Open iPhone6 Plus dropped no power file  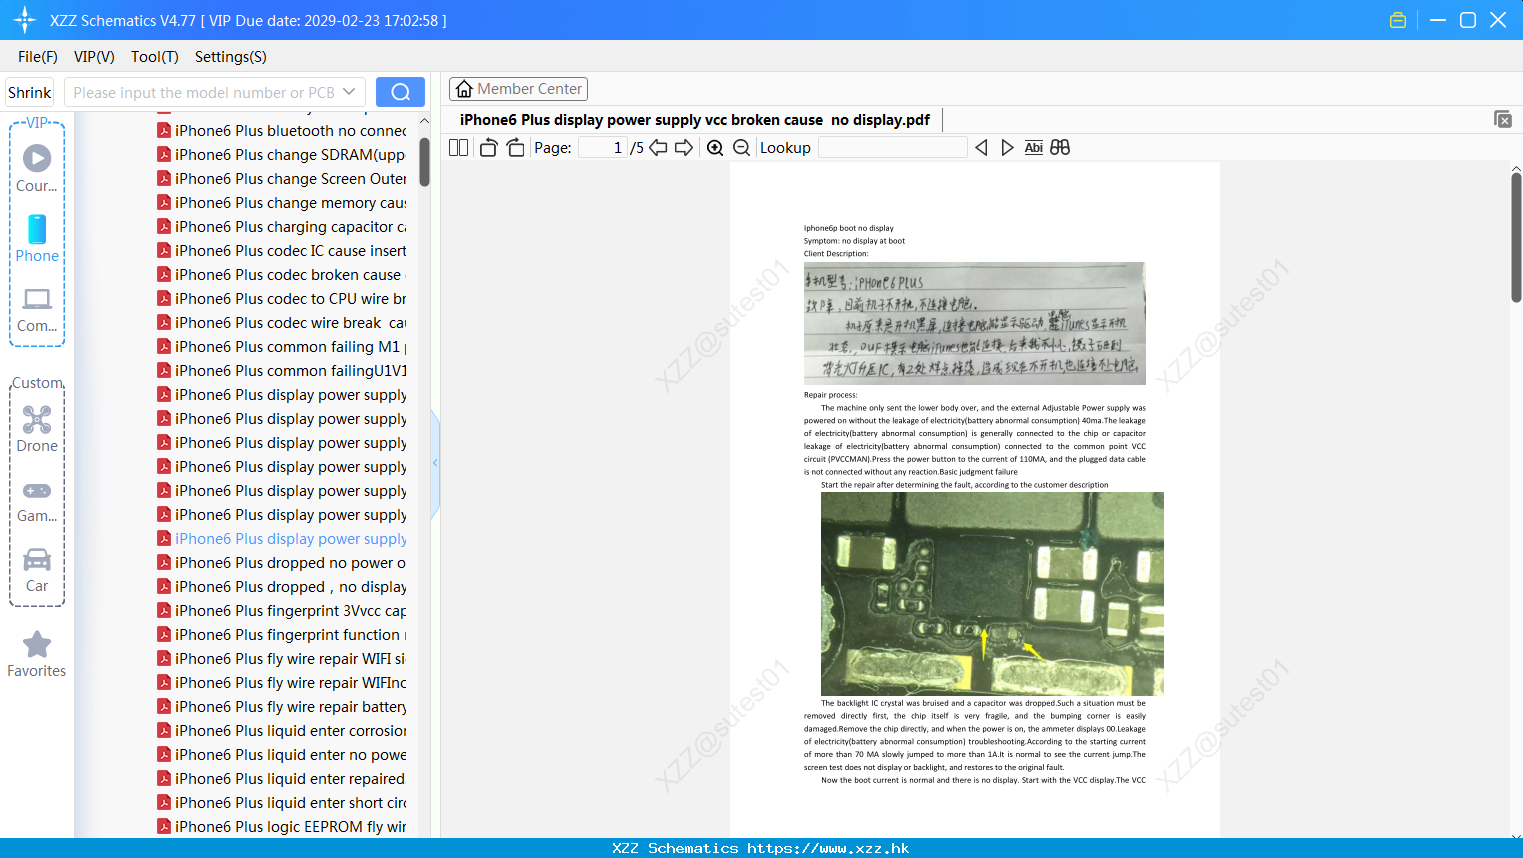[x=282, y=562]
